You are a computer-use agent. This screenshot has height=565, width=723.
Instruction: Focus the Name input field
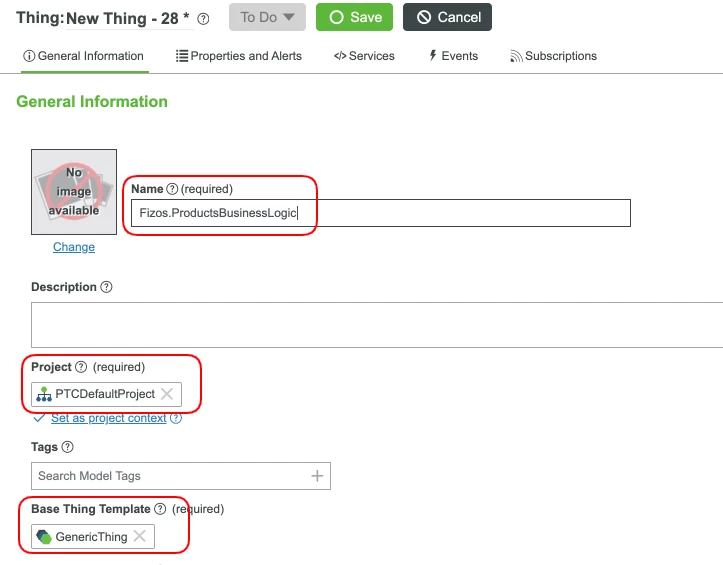[380, 213]
